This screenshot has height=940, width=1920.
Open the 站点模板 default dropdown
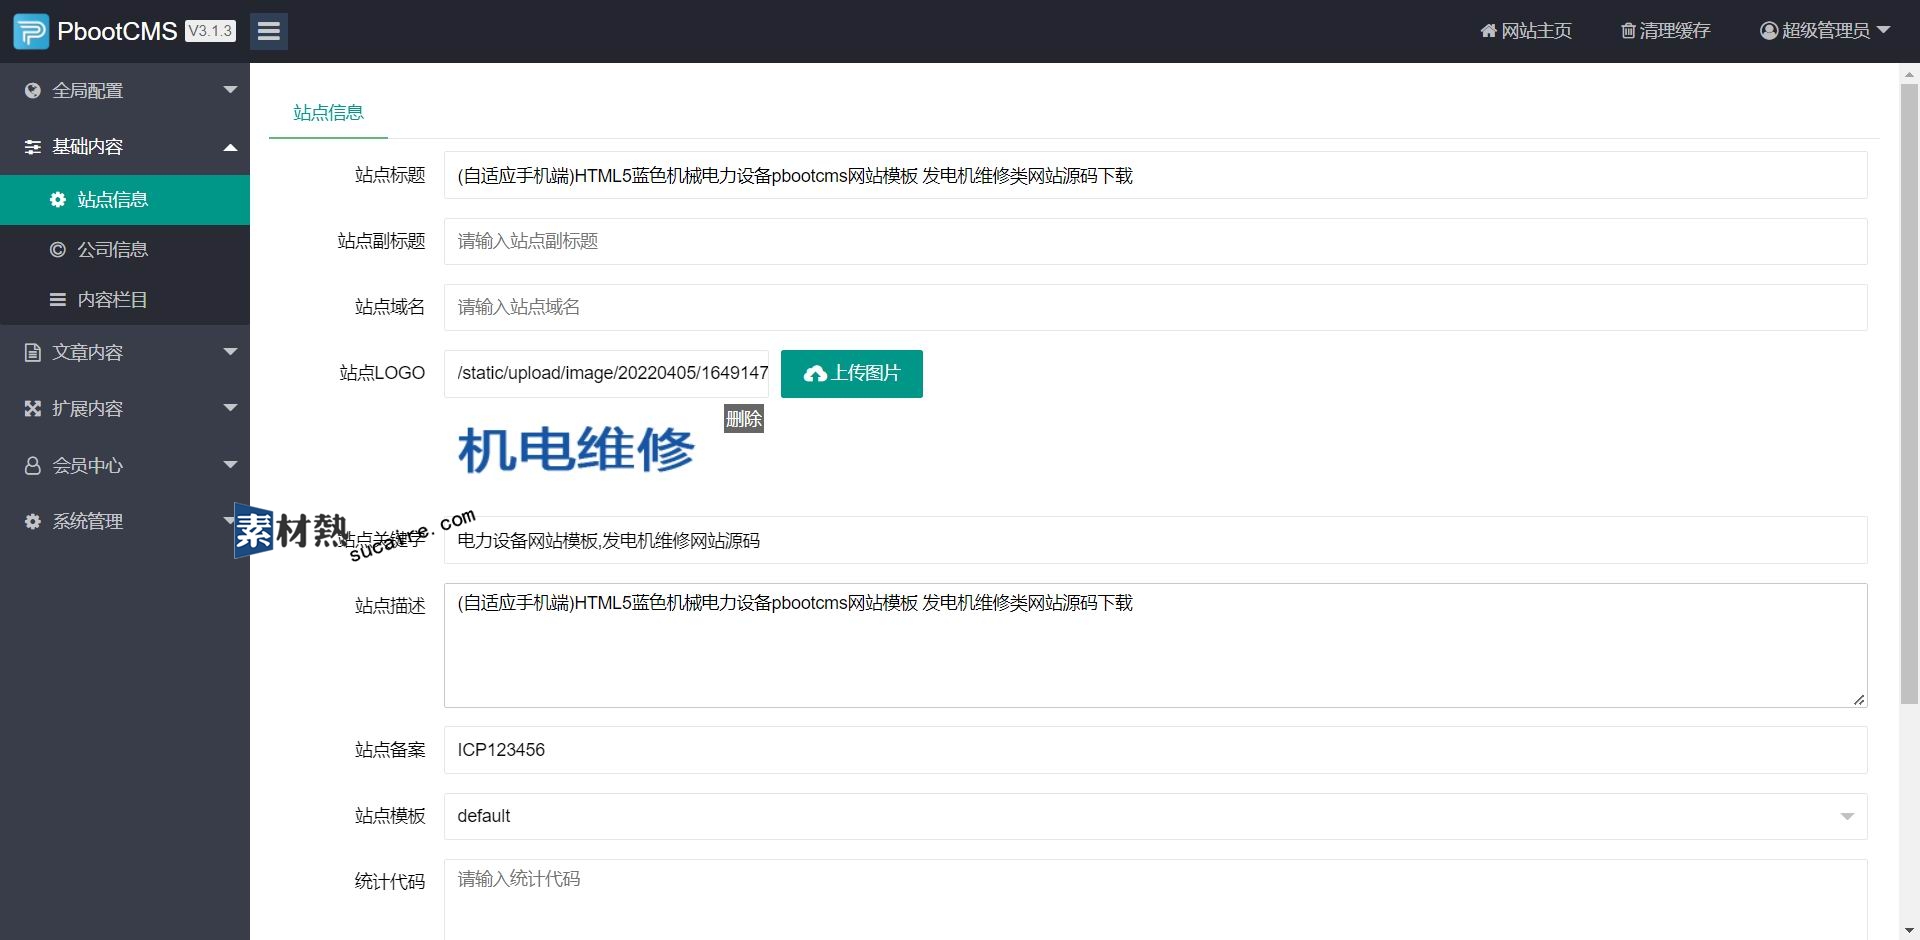[x=1155, y=816]
